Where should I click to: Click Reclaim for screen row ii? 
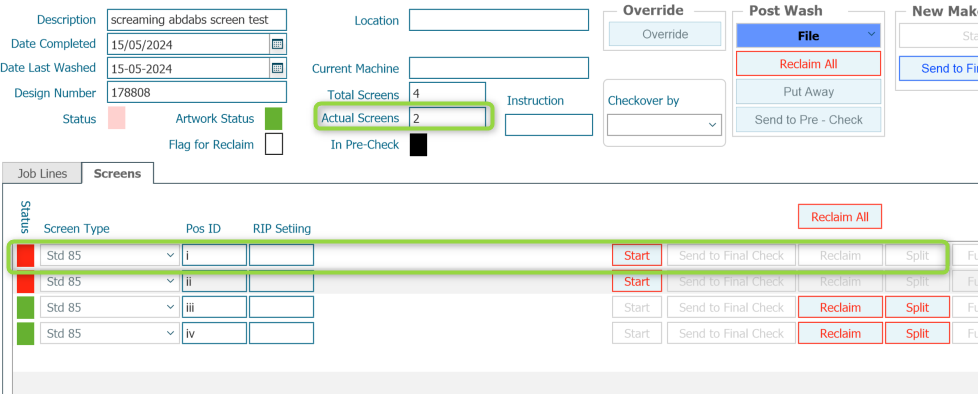point(840,282)
